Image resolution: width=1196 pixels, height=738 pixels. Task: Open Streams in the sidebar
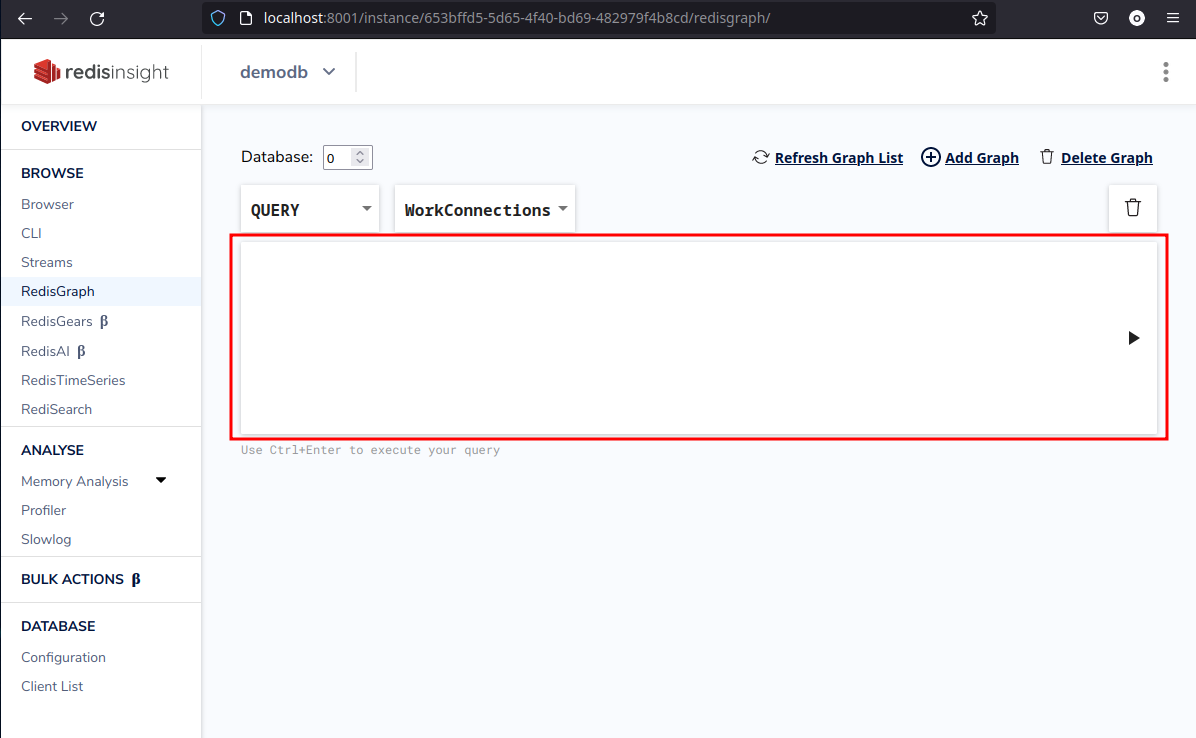[47, 262]
